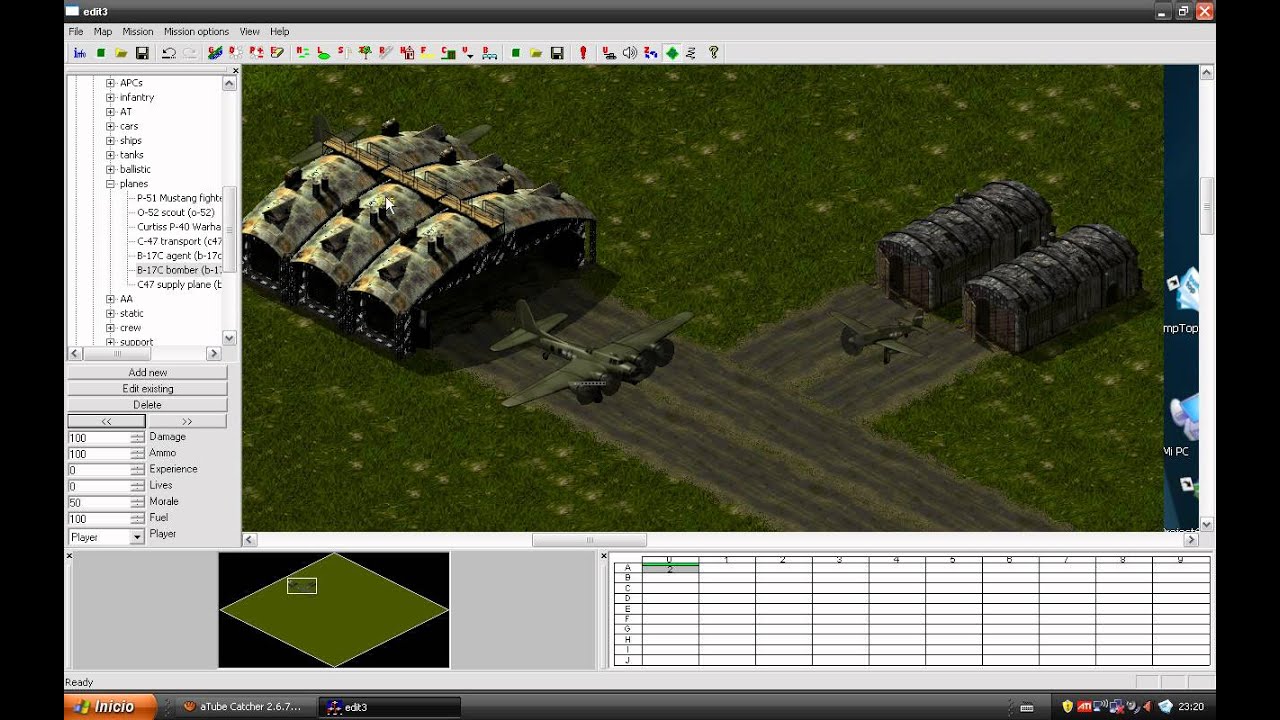Click the second green square toolbar icon
This screenshot has height=720, width=1280.
[515, 52]
